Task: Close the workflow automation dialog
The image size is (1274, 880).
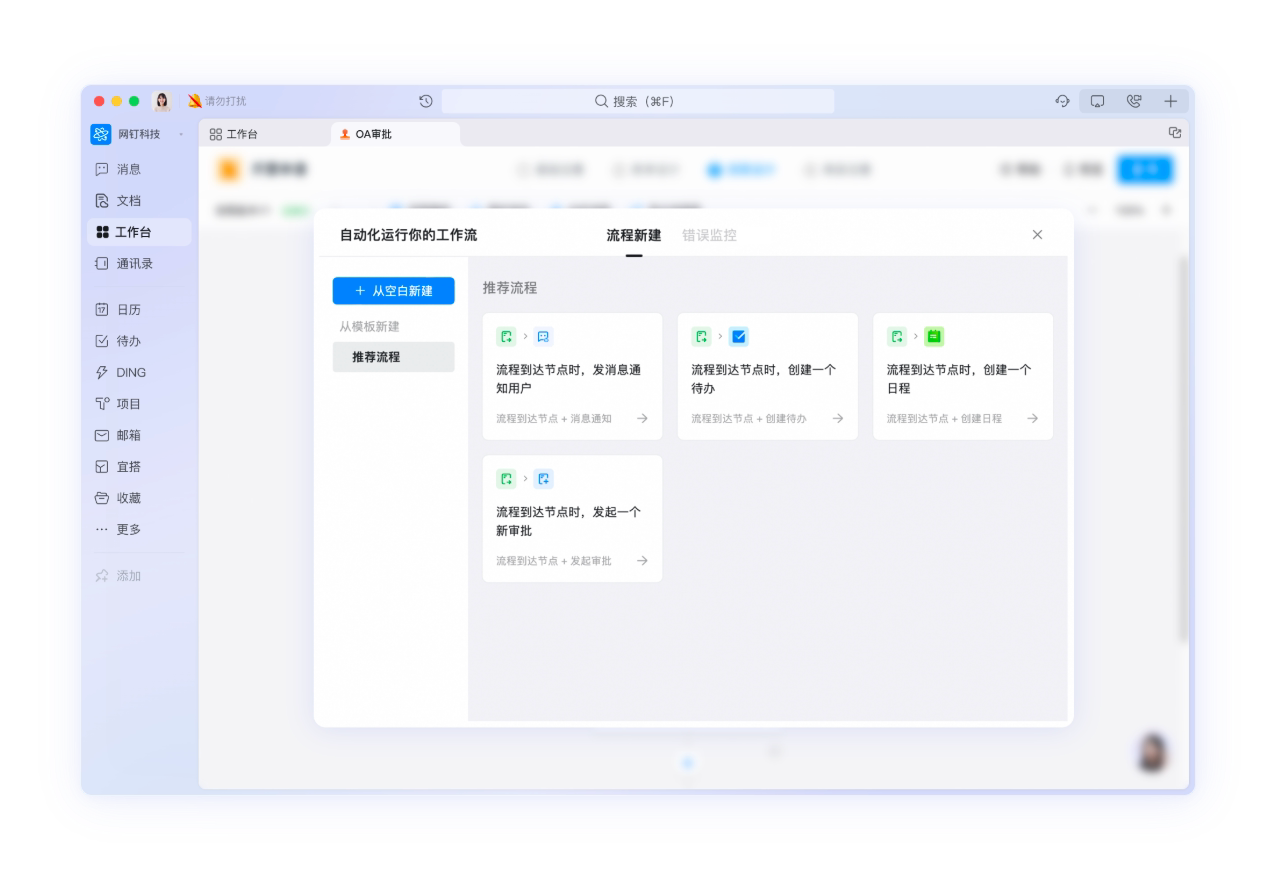Action: click(x=1037, y=235)
